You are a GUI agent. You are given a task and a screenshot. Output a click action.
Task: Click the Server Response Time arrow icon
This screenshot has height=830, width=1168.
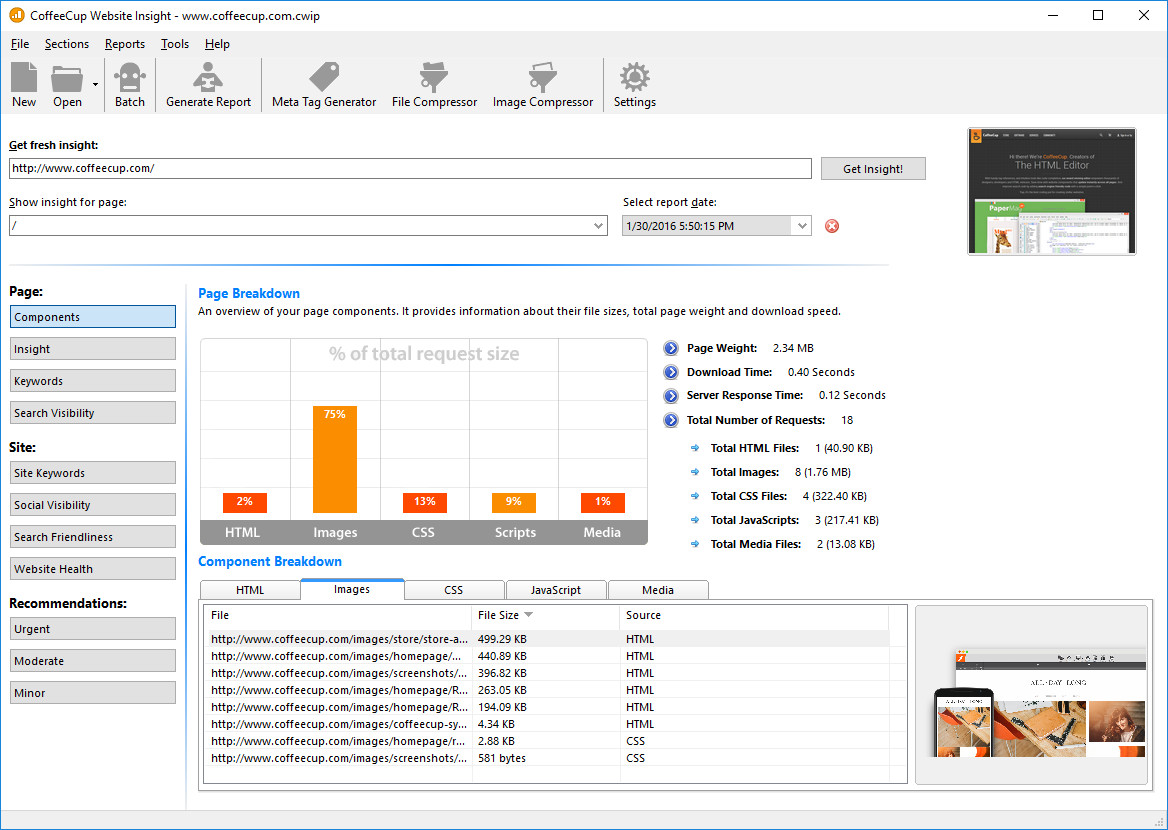[x=671, y=396]
